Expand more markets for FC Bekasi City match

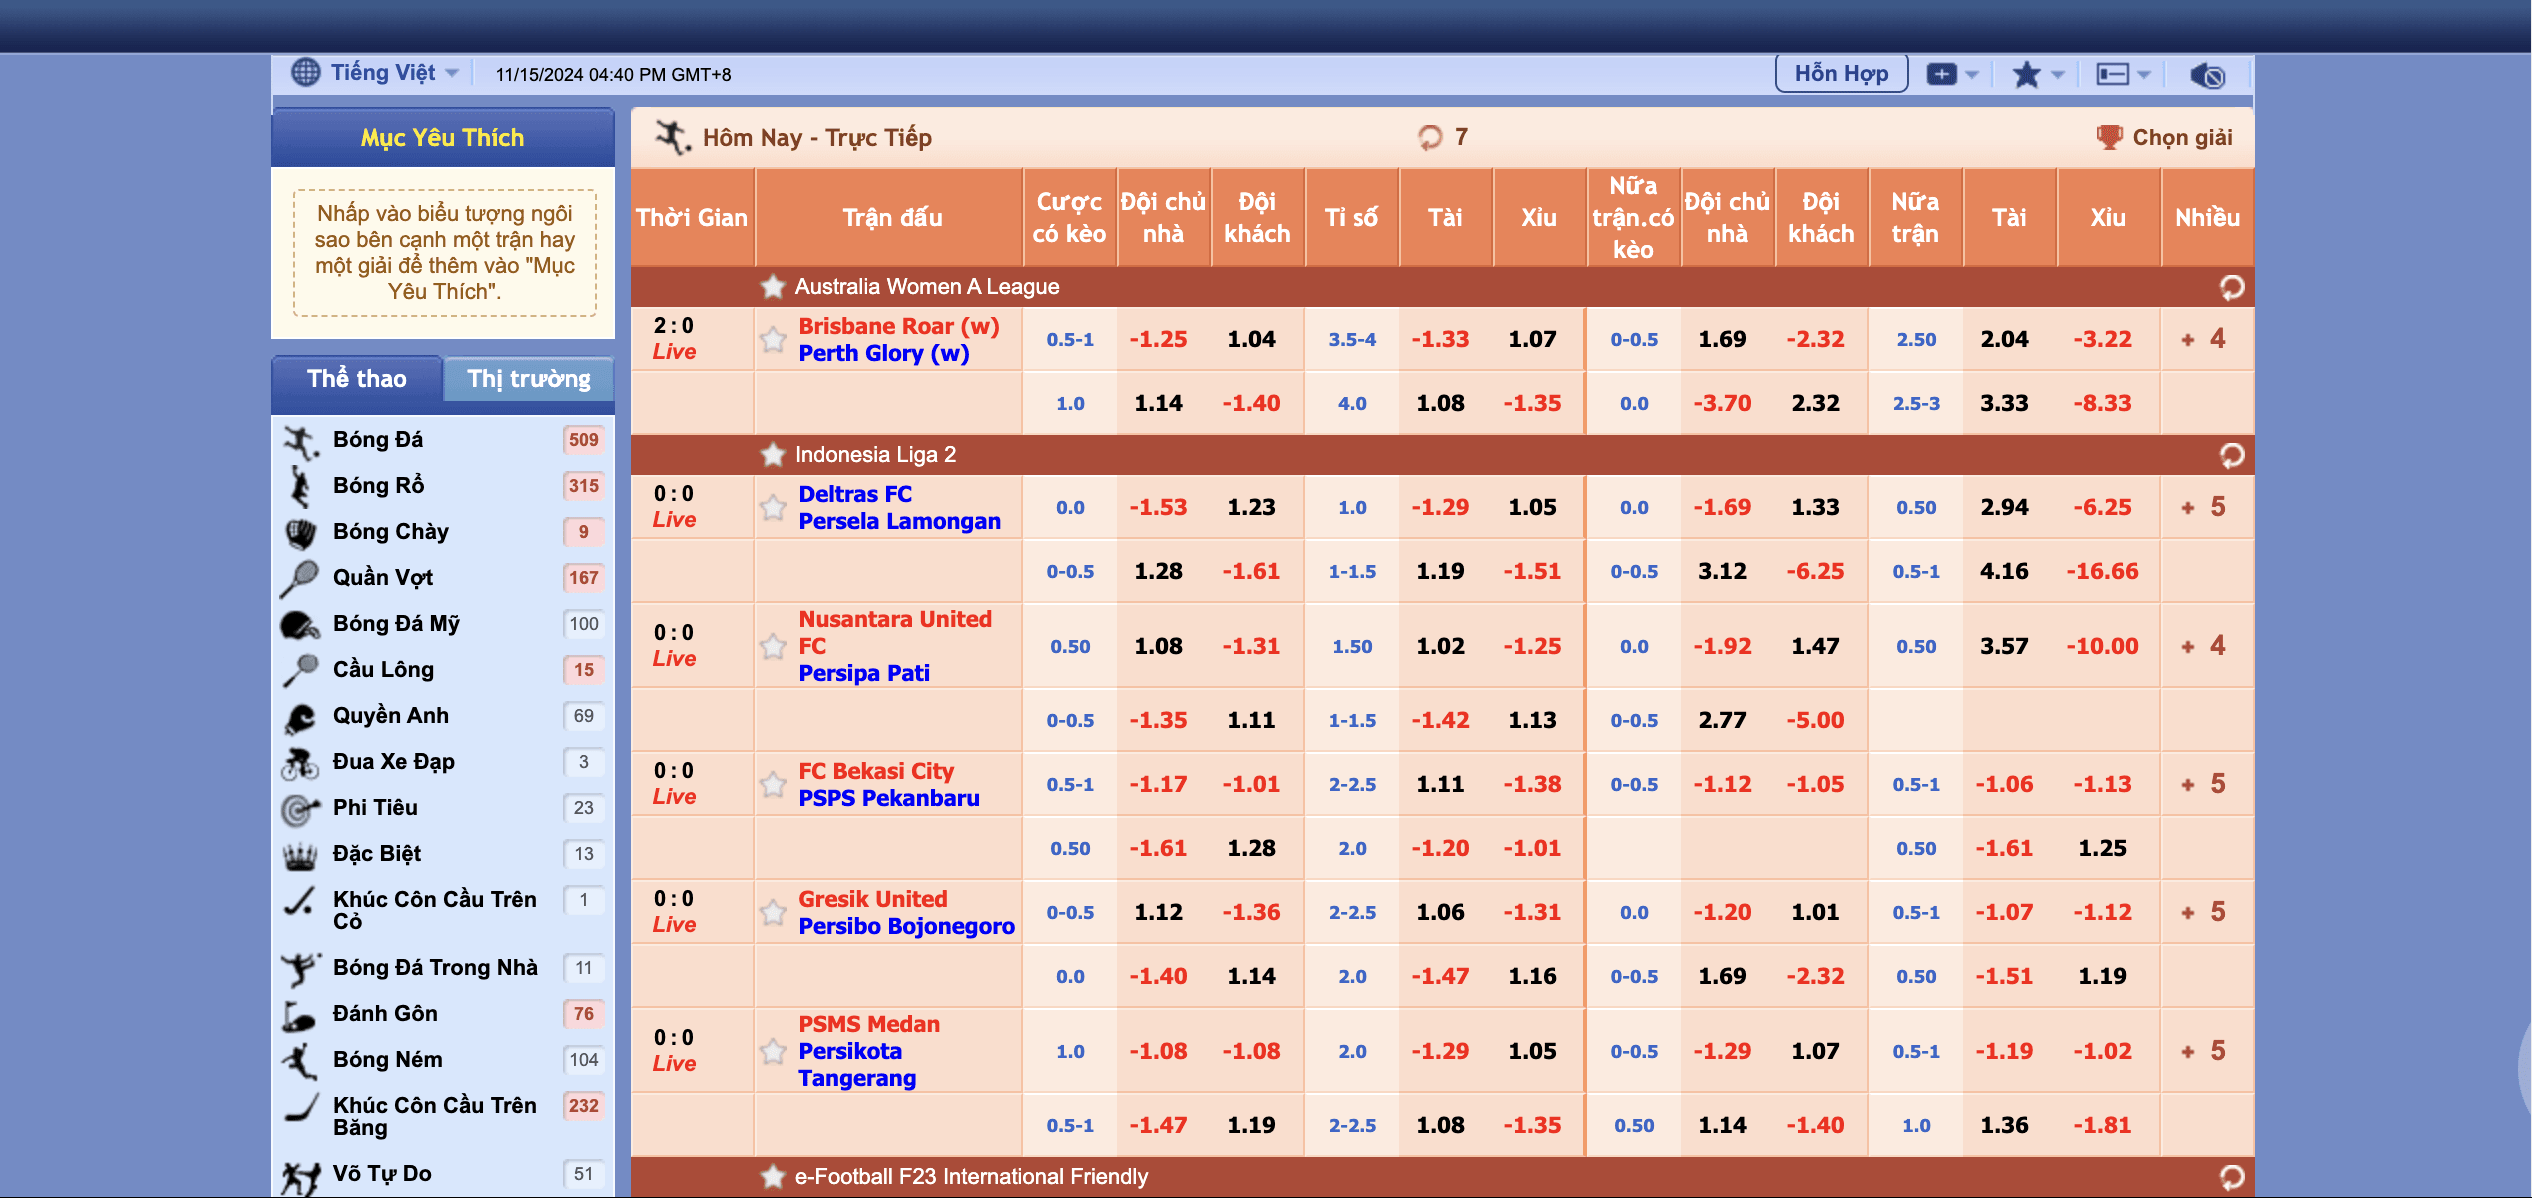pos(2205,784)
